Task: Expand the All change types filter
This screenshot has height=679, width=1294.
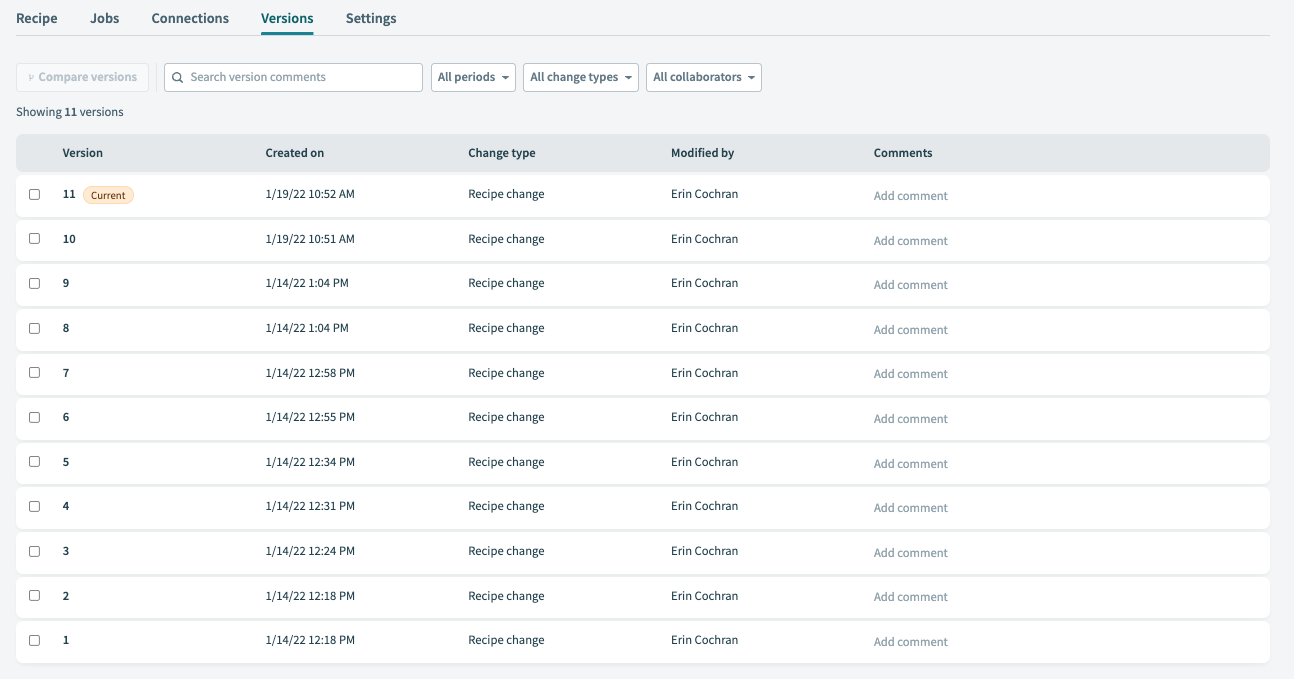Action: pos(580,77)
